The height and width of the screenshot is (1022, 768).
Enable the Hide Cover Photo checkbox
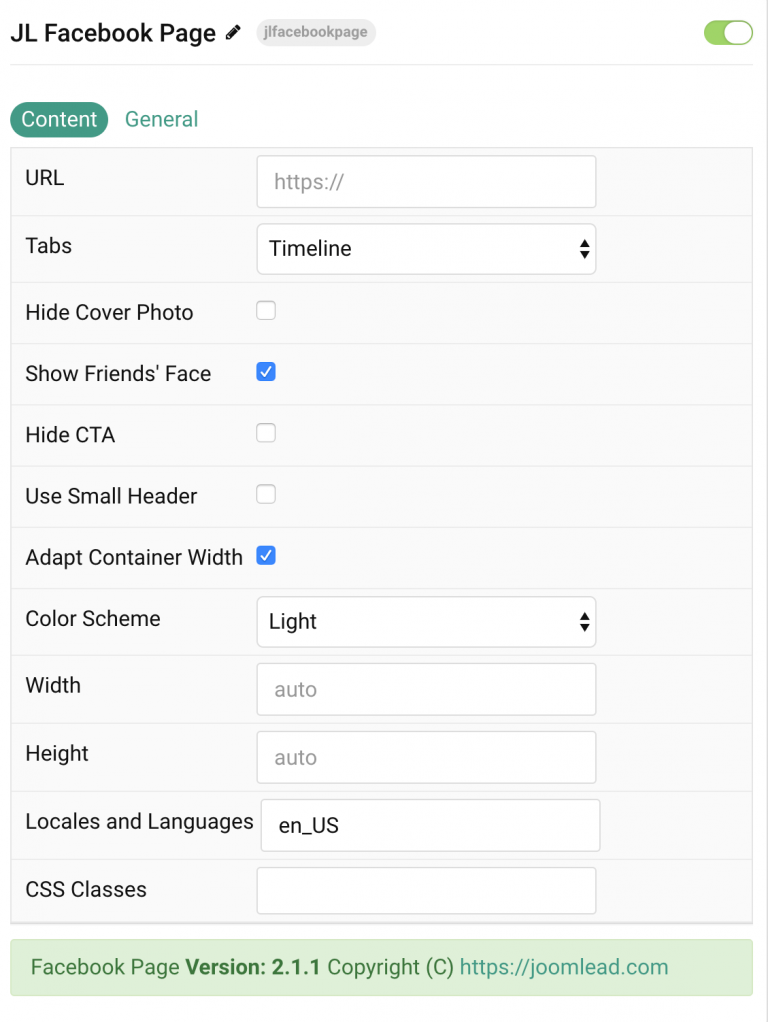[x=265, y=310]
